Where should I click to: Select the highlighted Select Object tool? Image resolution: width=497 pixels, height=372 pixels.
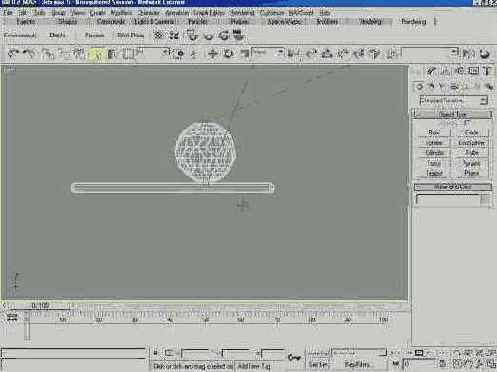tap(97, 54)
